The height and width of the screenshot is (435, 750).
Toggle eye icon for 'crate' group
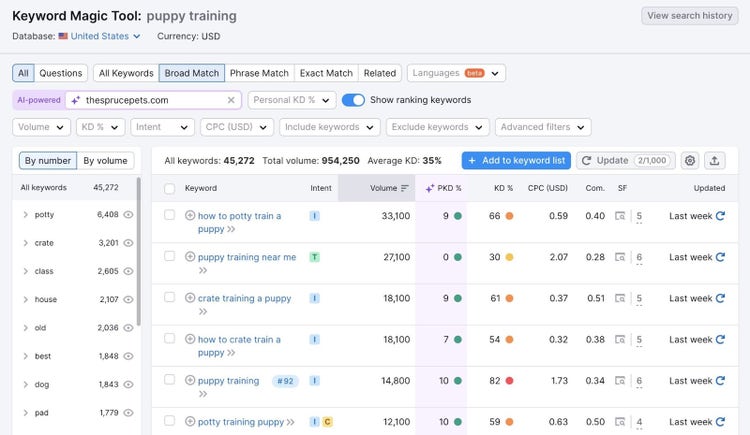click(128, 243)
